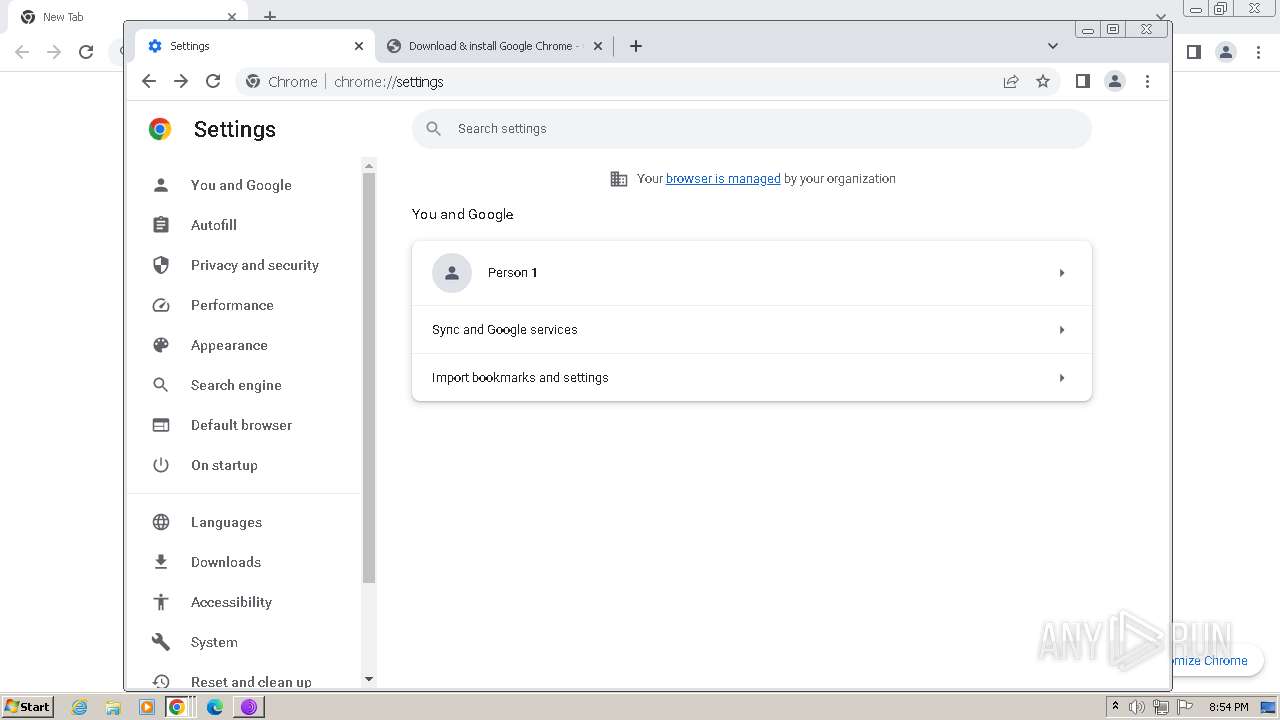Click the Search settings field
1280x720 pixels.
coord(752,129)
